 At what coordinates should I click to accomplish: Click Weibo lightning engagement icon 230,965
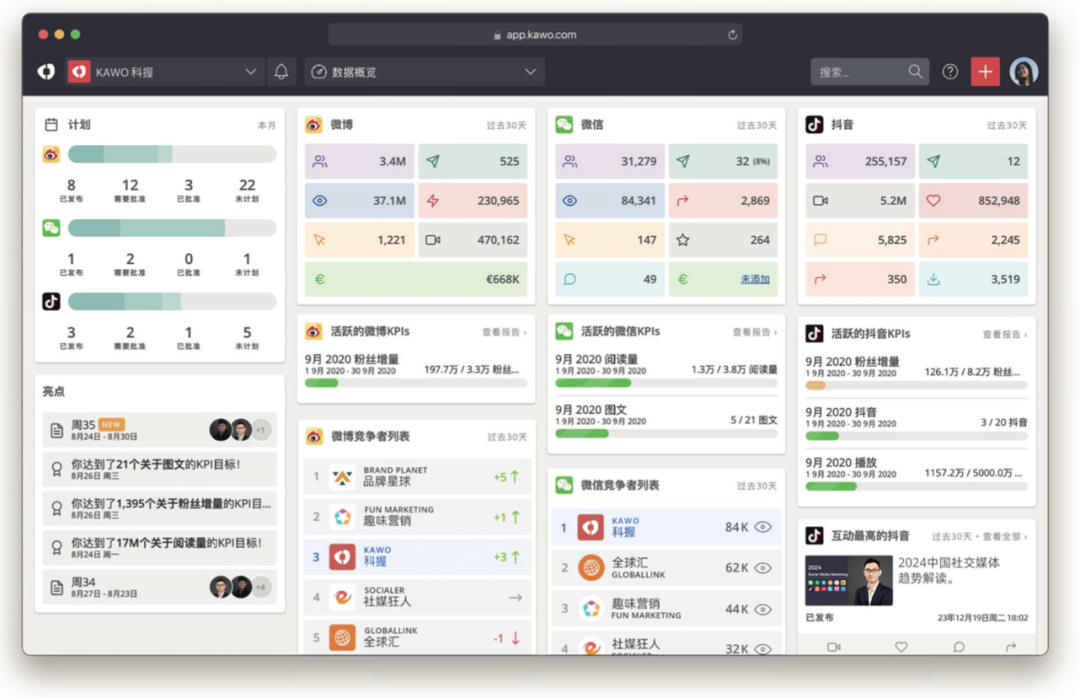(433, 201)
